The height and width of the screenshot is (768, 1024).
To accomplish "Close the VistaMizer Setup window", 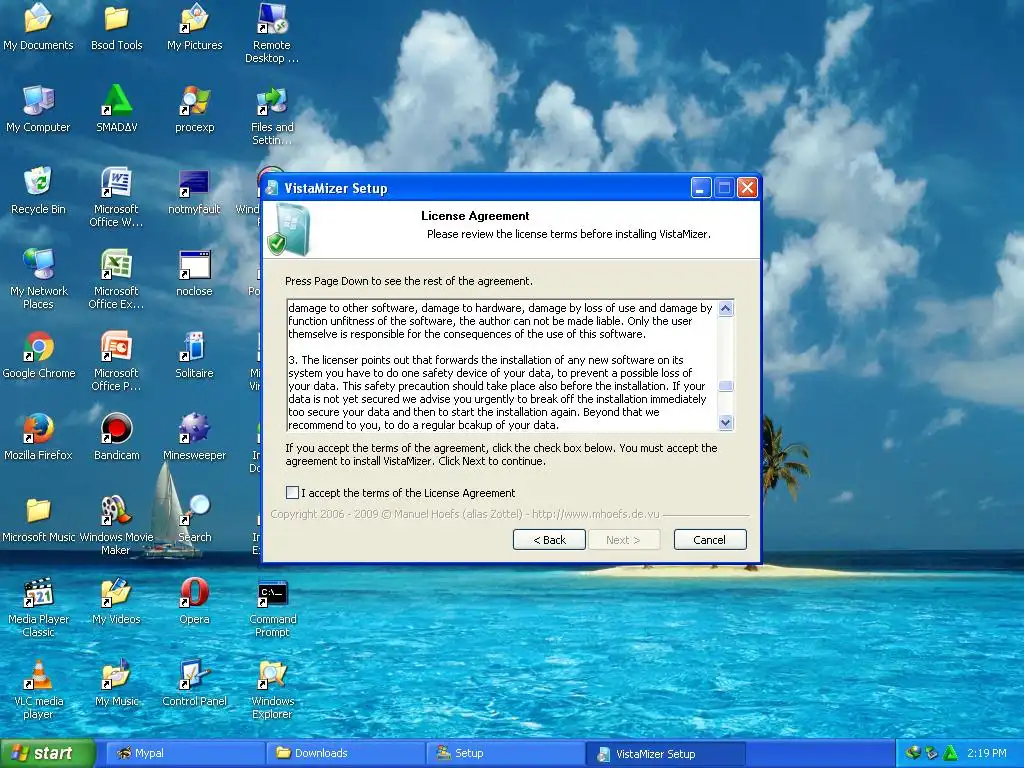I will point(747,188).
